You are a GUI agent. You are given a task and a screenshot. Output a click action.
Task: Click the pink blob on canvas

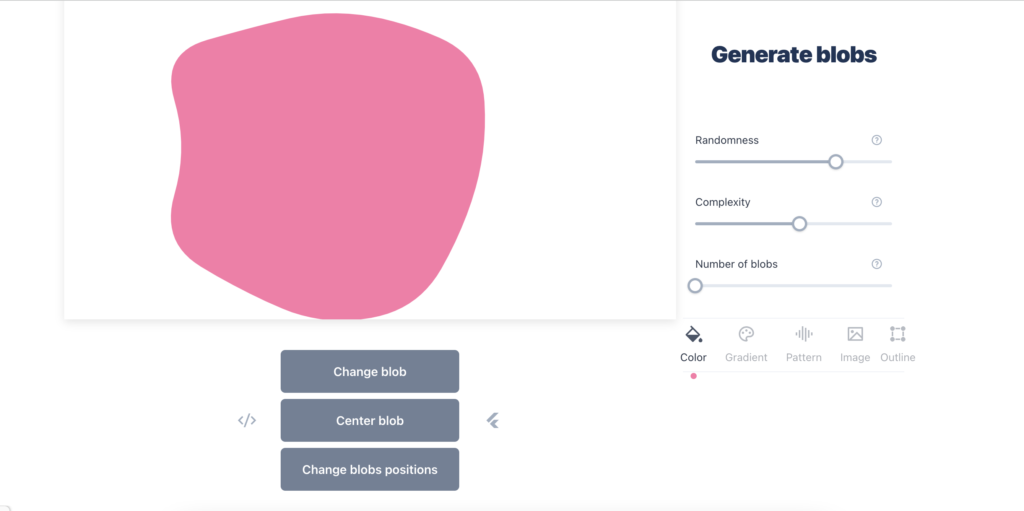tap(328, 167)
